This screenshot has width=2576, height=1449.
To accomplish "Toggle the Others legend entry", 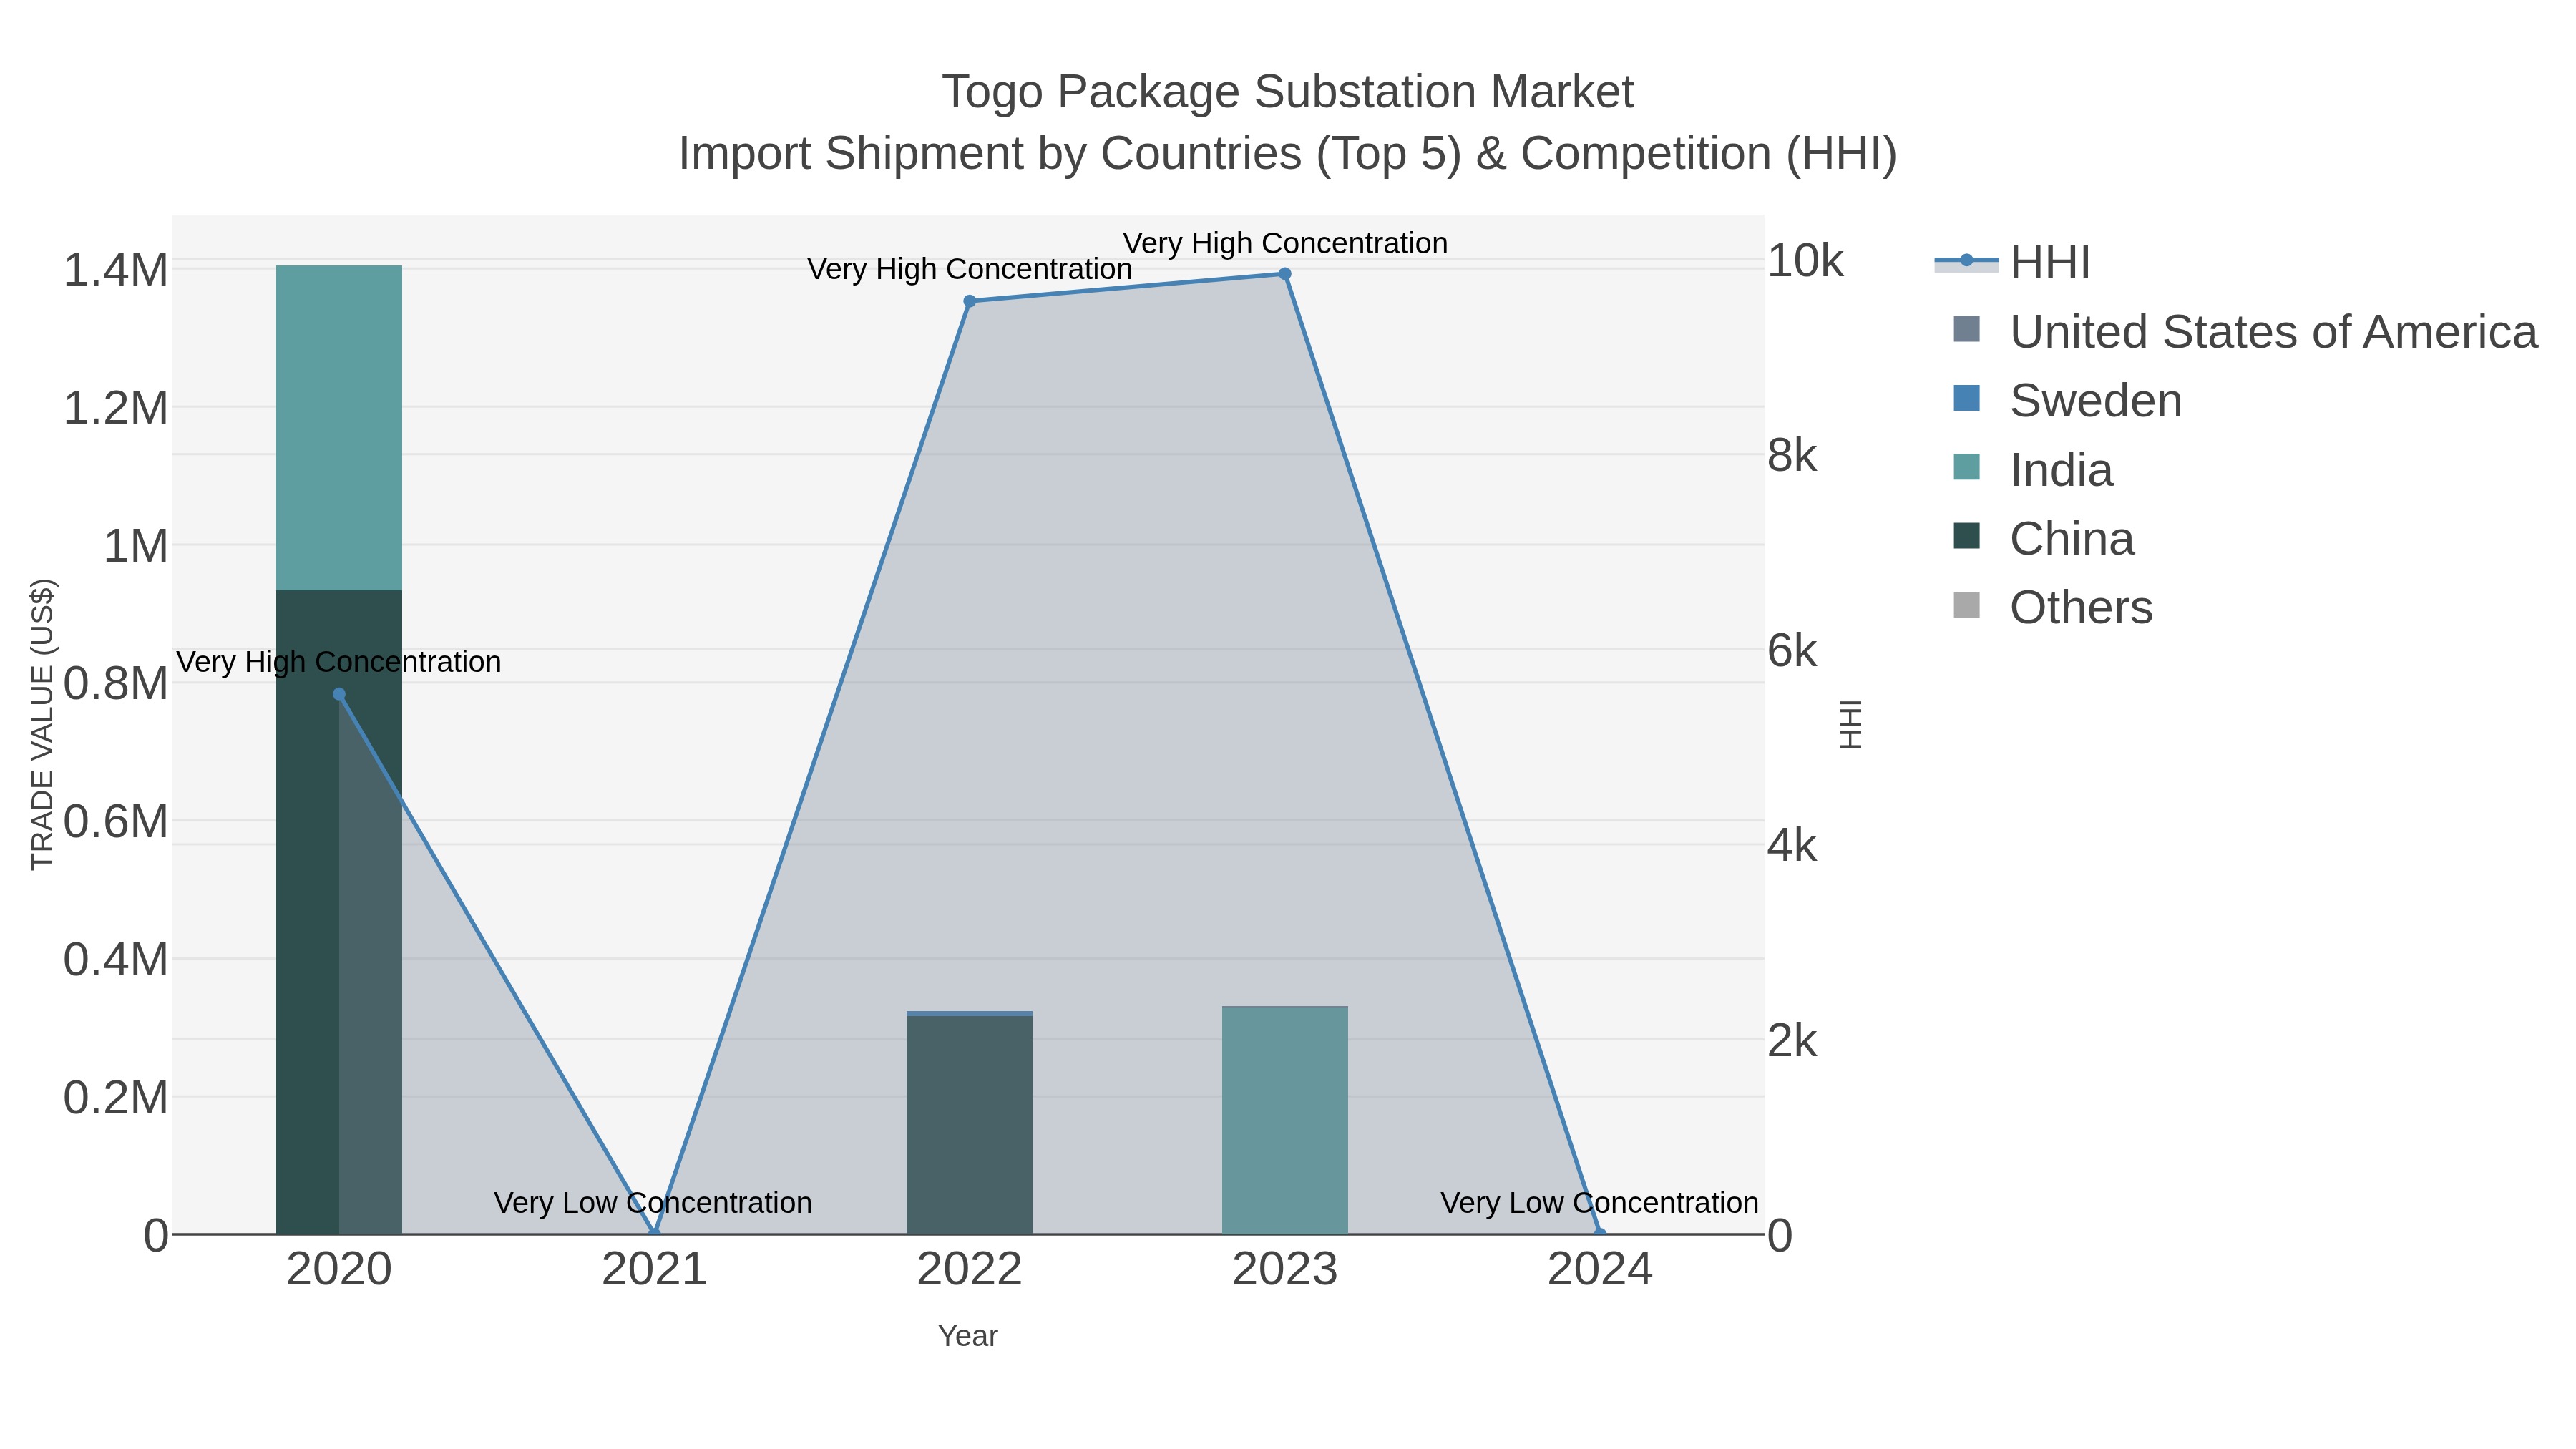I will pos(2052,608).
